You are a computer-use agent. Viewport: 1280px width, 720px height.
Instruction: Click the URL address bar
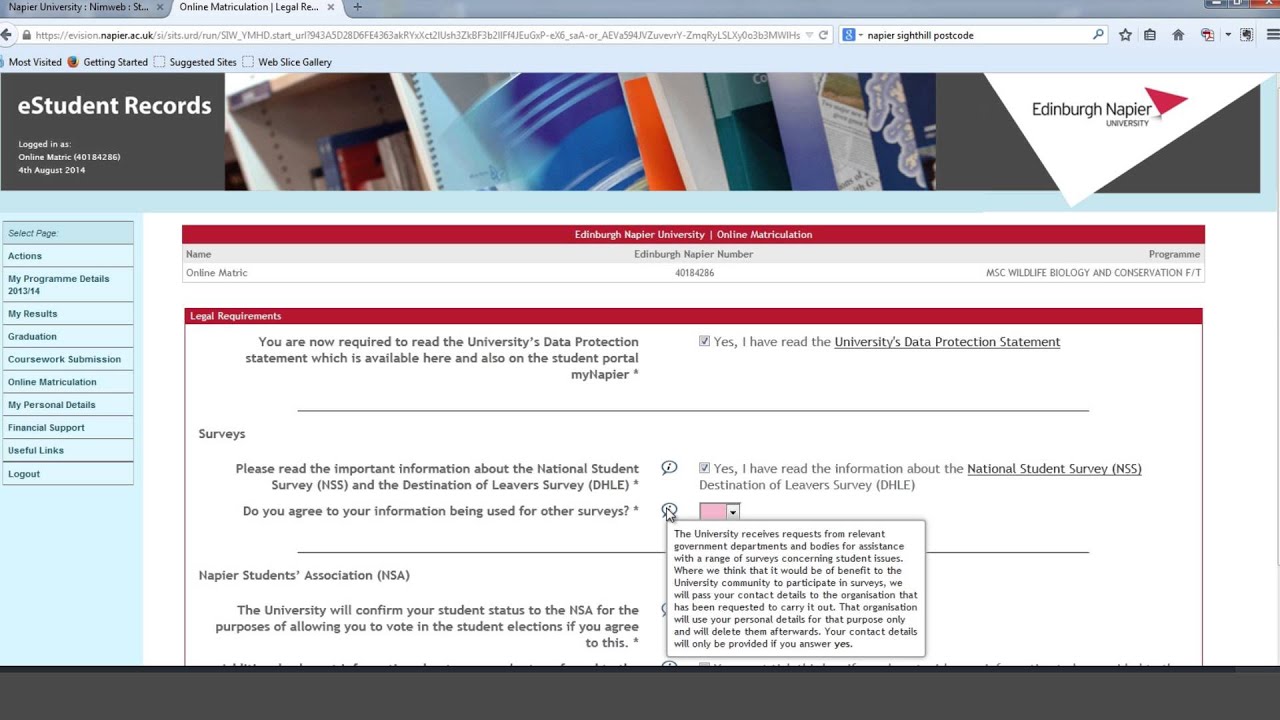pos(416,35)
